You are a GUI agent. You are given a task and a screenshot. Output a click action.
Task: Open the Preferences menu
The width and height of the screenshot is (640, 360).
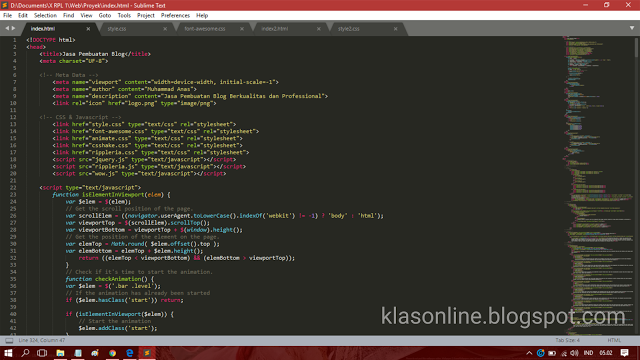coord(175,16)
